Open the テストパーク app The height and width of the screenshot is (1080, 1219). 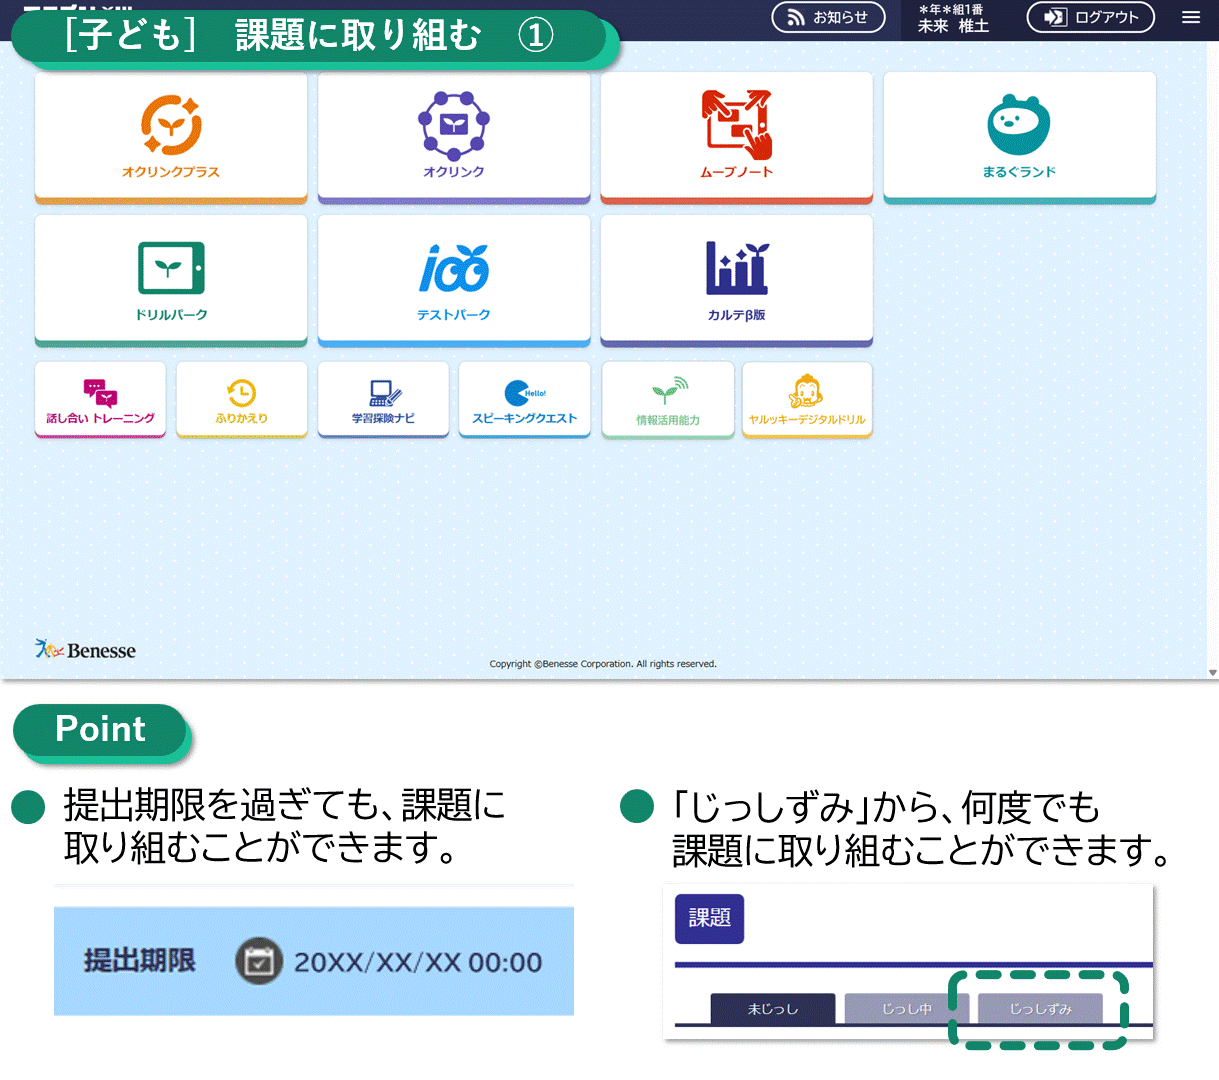pos(454,281)
